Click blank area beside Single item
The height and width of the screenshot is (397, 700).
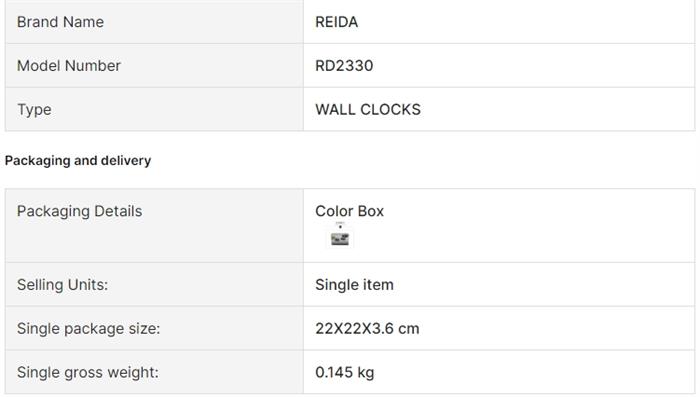click(545, 284)
